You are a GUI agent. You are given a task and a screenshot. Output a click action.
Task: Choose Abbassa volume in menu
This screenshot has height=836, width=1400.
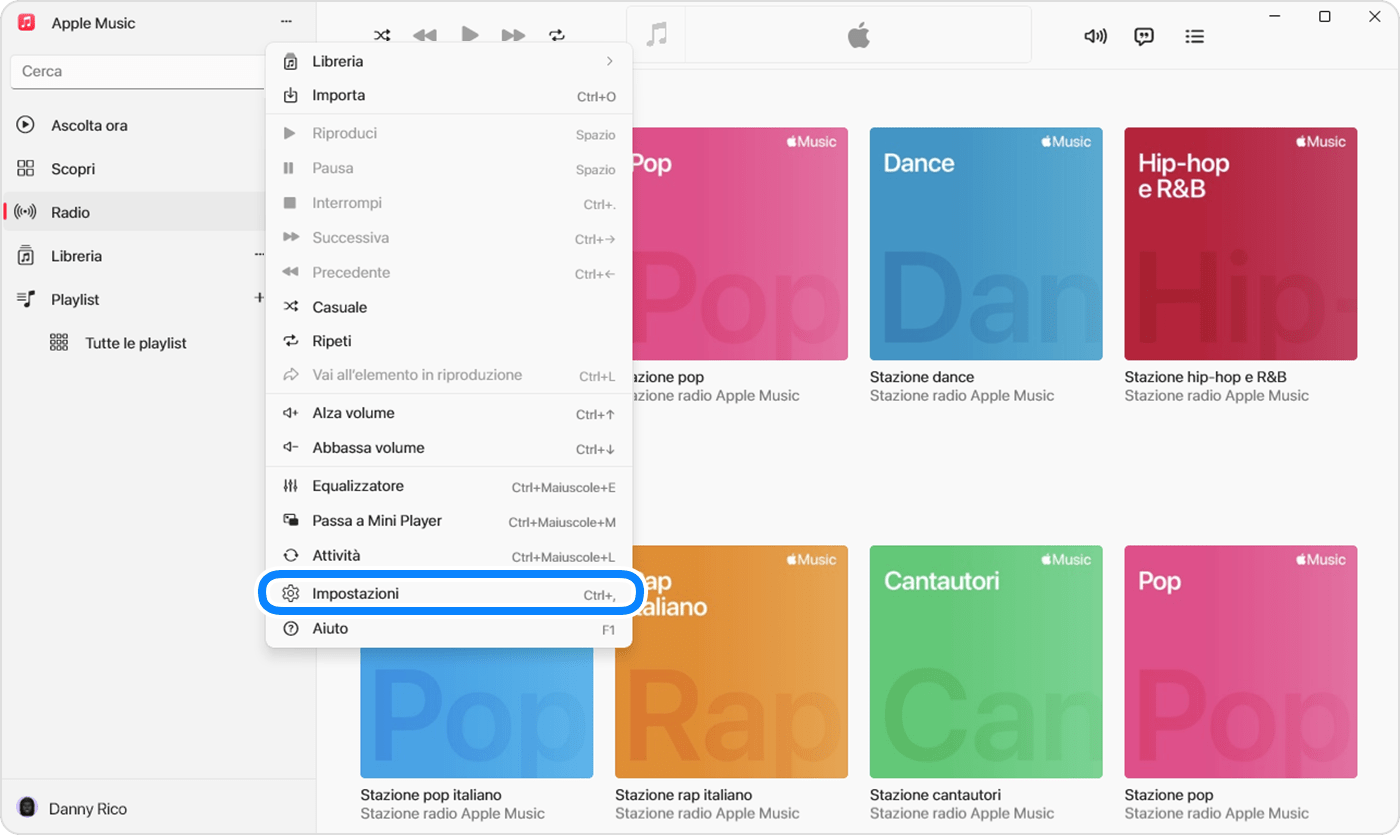[449, 448]
